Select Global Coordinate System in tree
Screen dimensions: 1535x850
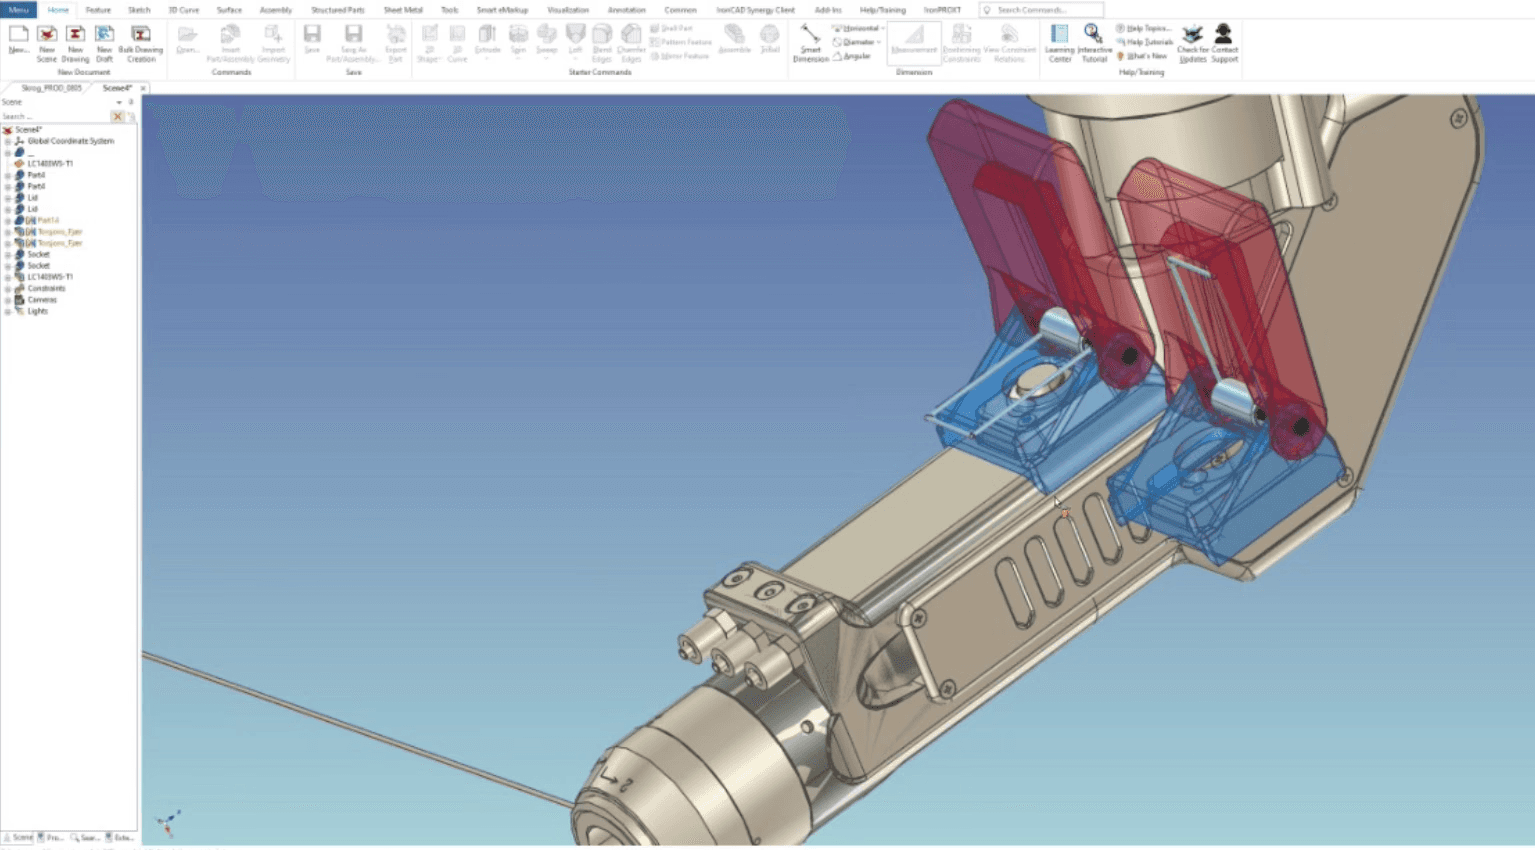[x=70, y=141]
